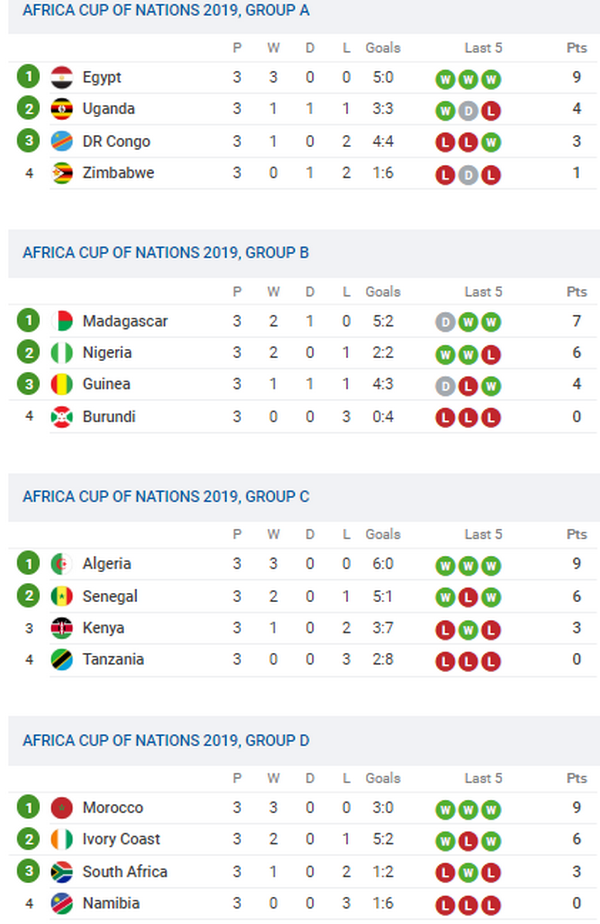Viewport: 600px width, 924px height.
Task: Click the South Africa flag icon
Action: [x=62, y=872]
